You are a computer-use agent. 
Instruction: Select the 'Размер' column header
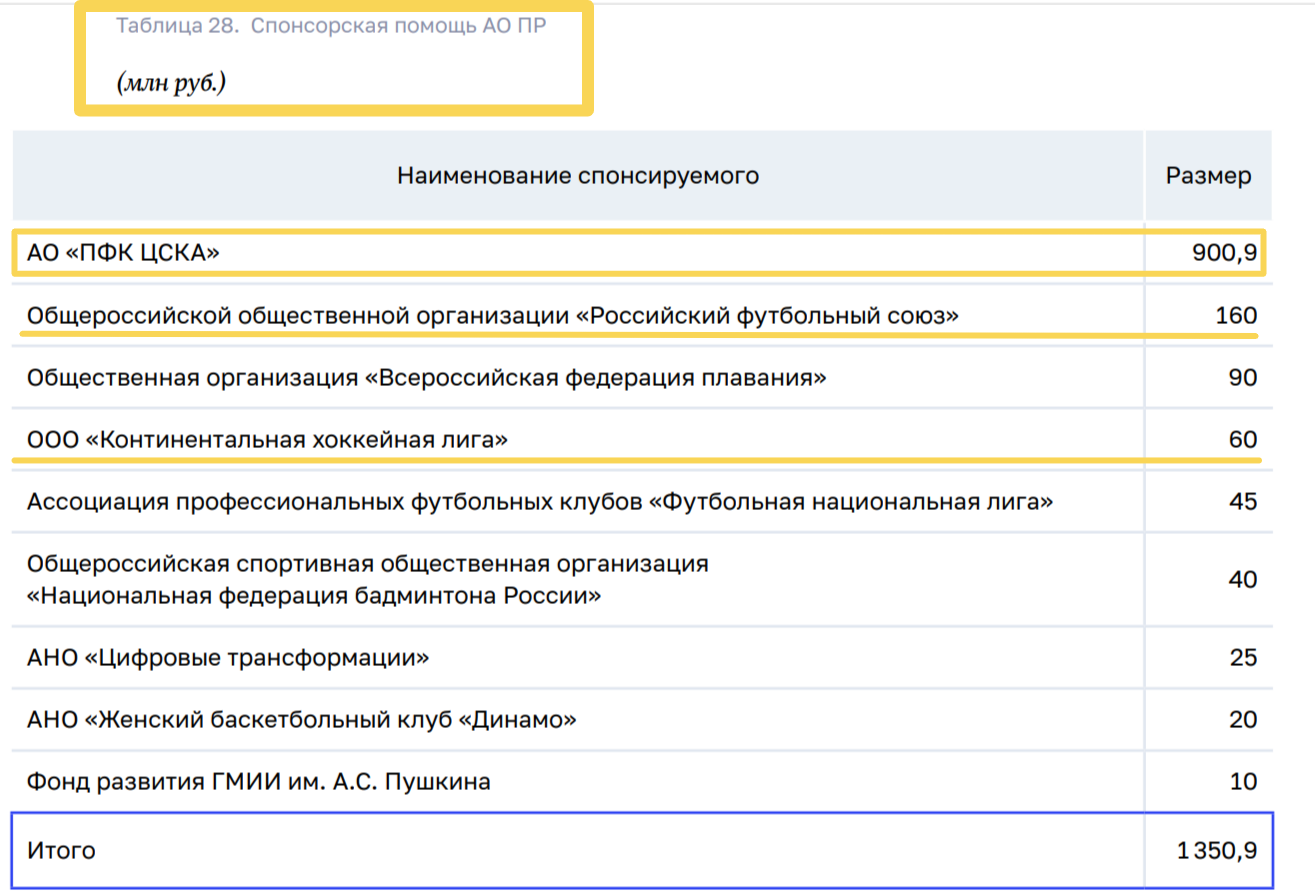(x=1208, y=176)
